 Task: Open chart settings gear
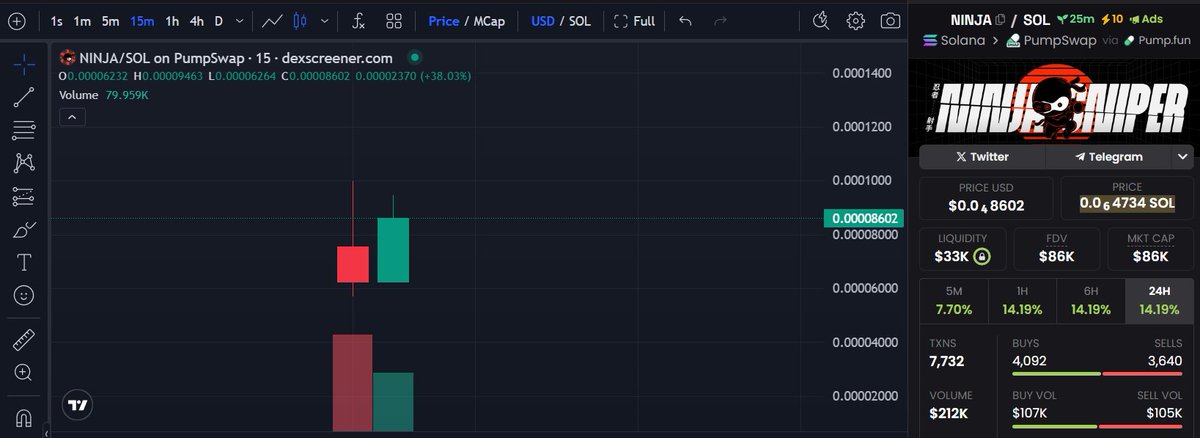click(856, 20)
